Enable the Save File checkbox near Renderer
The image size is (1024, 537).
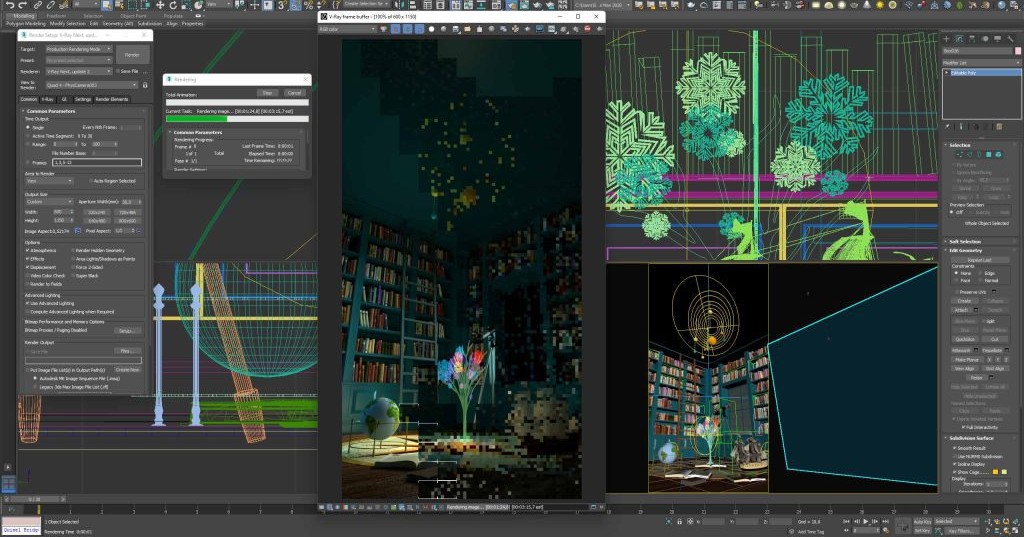[x=118, y=71]
